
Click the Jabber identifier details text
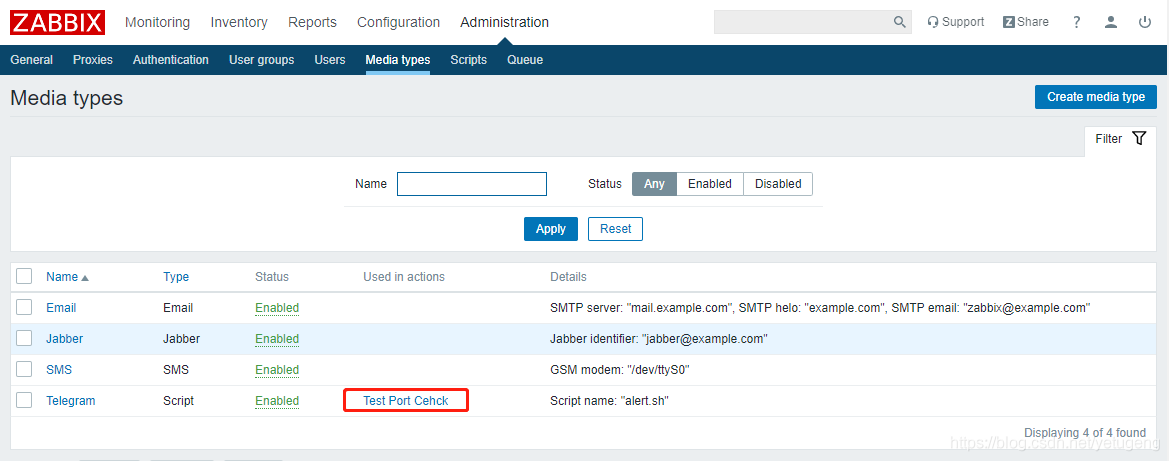pyautogui.click(x=659, y=339)
